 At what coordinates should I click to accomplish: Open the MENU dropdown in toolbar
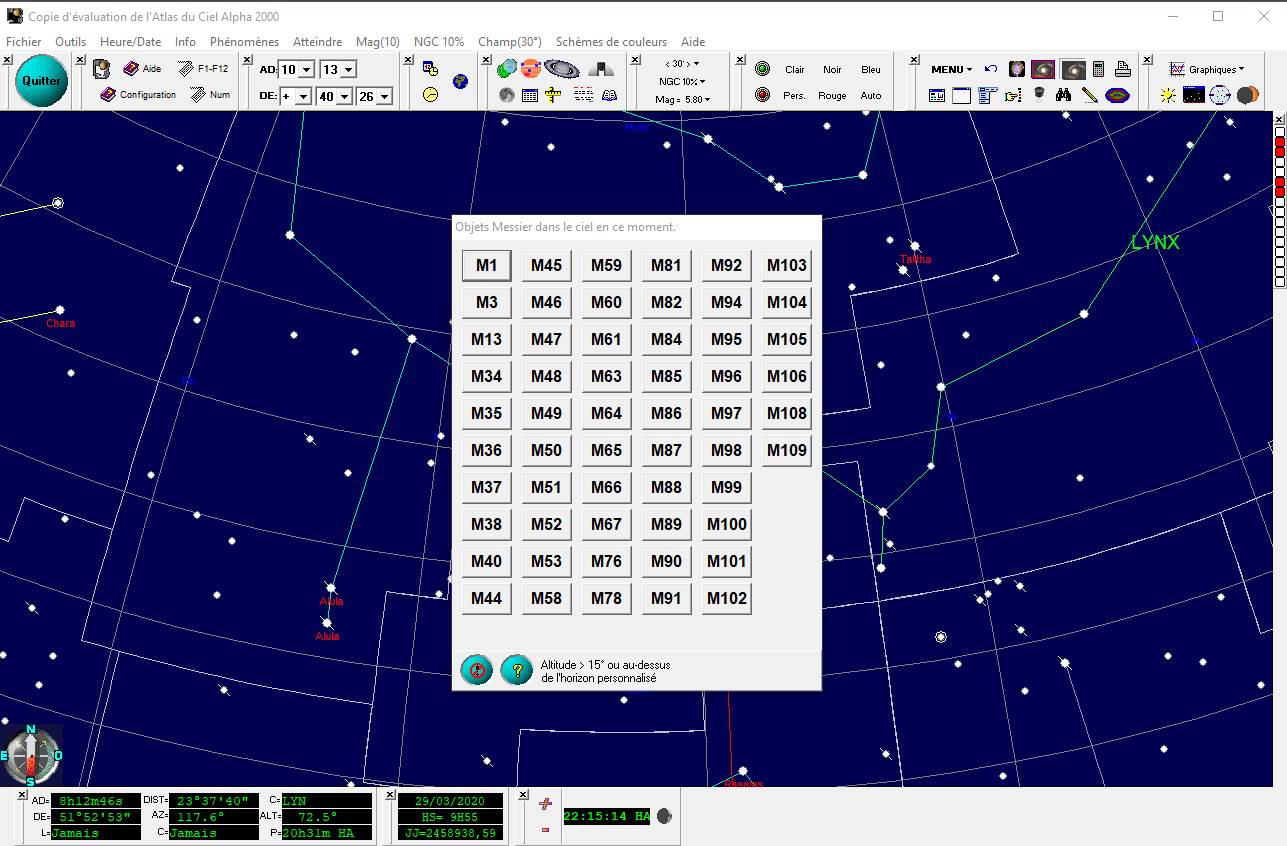click(951, 70)
